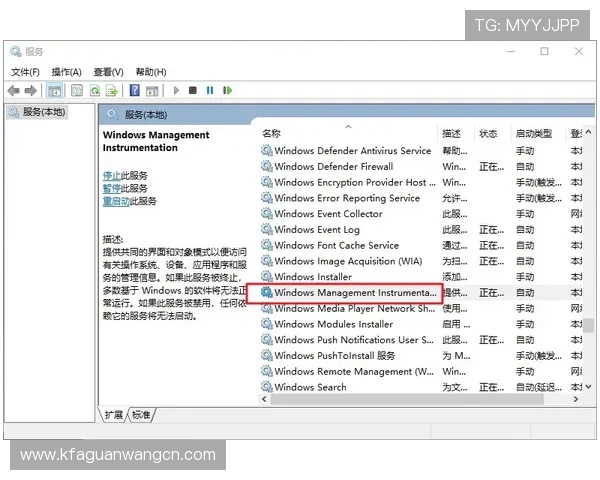Select Windows Search service name
The height and width of the screenshot is (480, 600).
[310, 387]
